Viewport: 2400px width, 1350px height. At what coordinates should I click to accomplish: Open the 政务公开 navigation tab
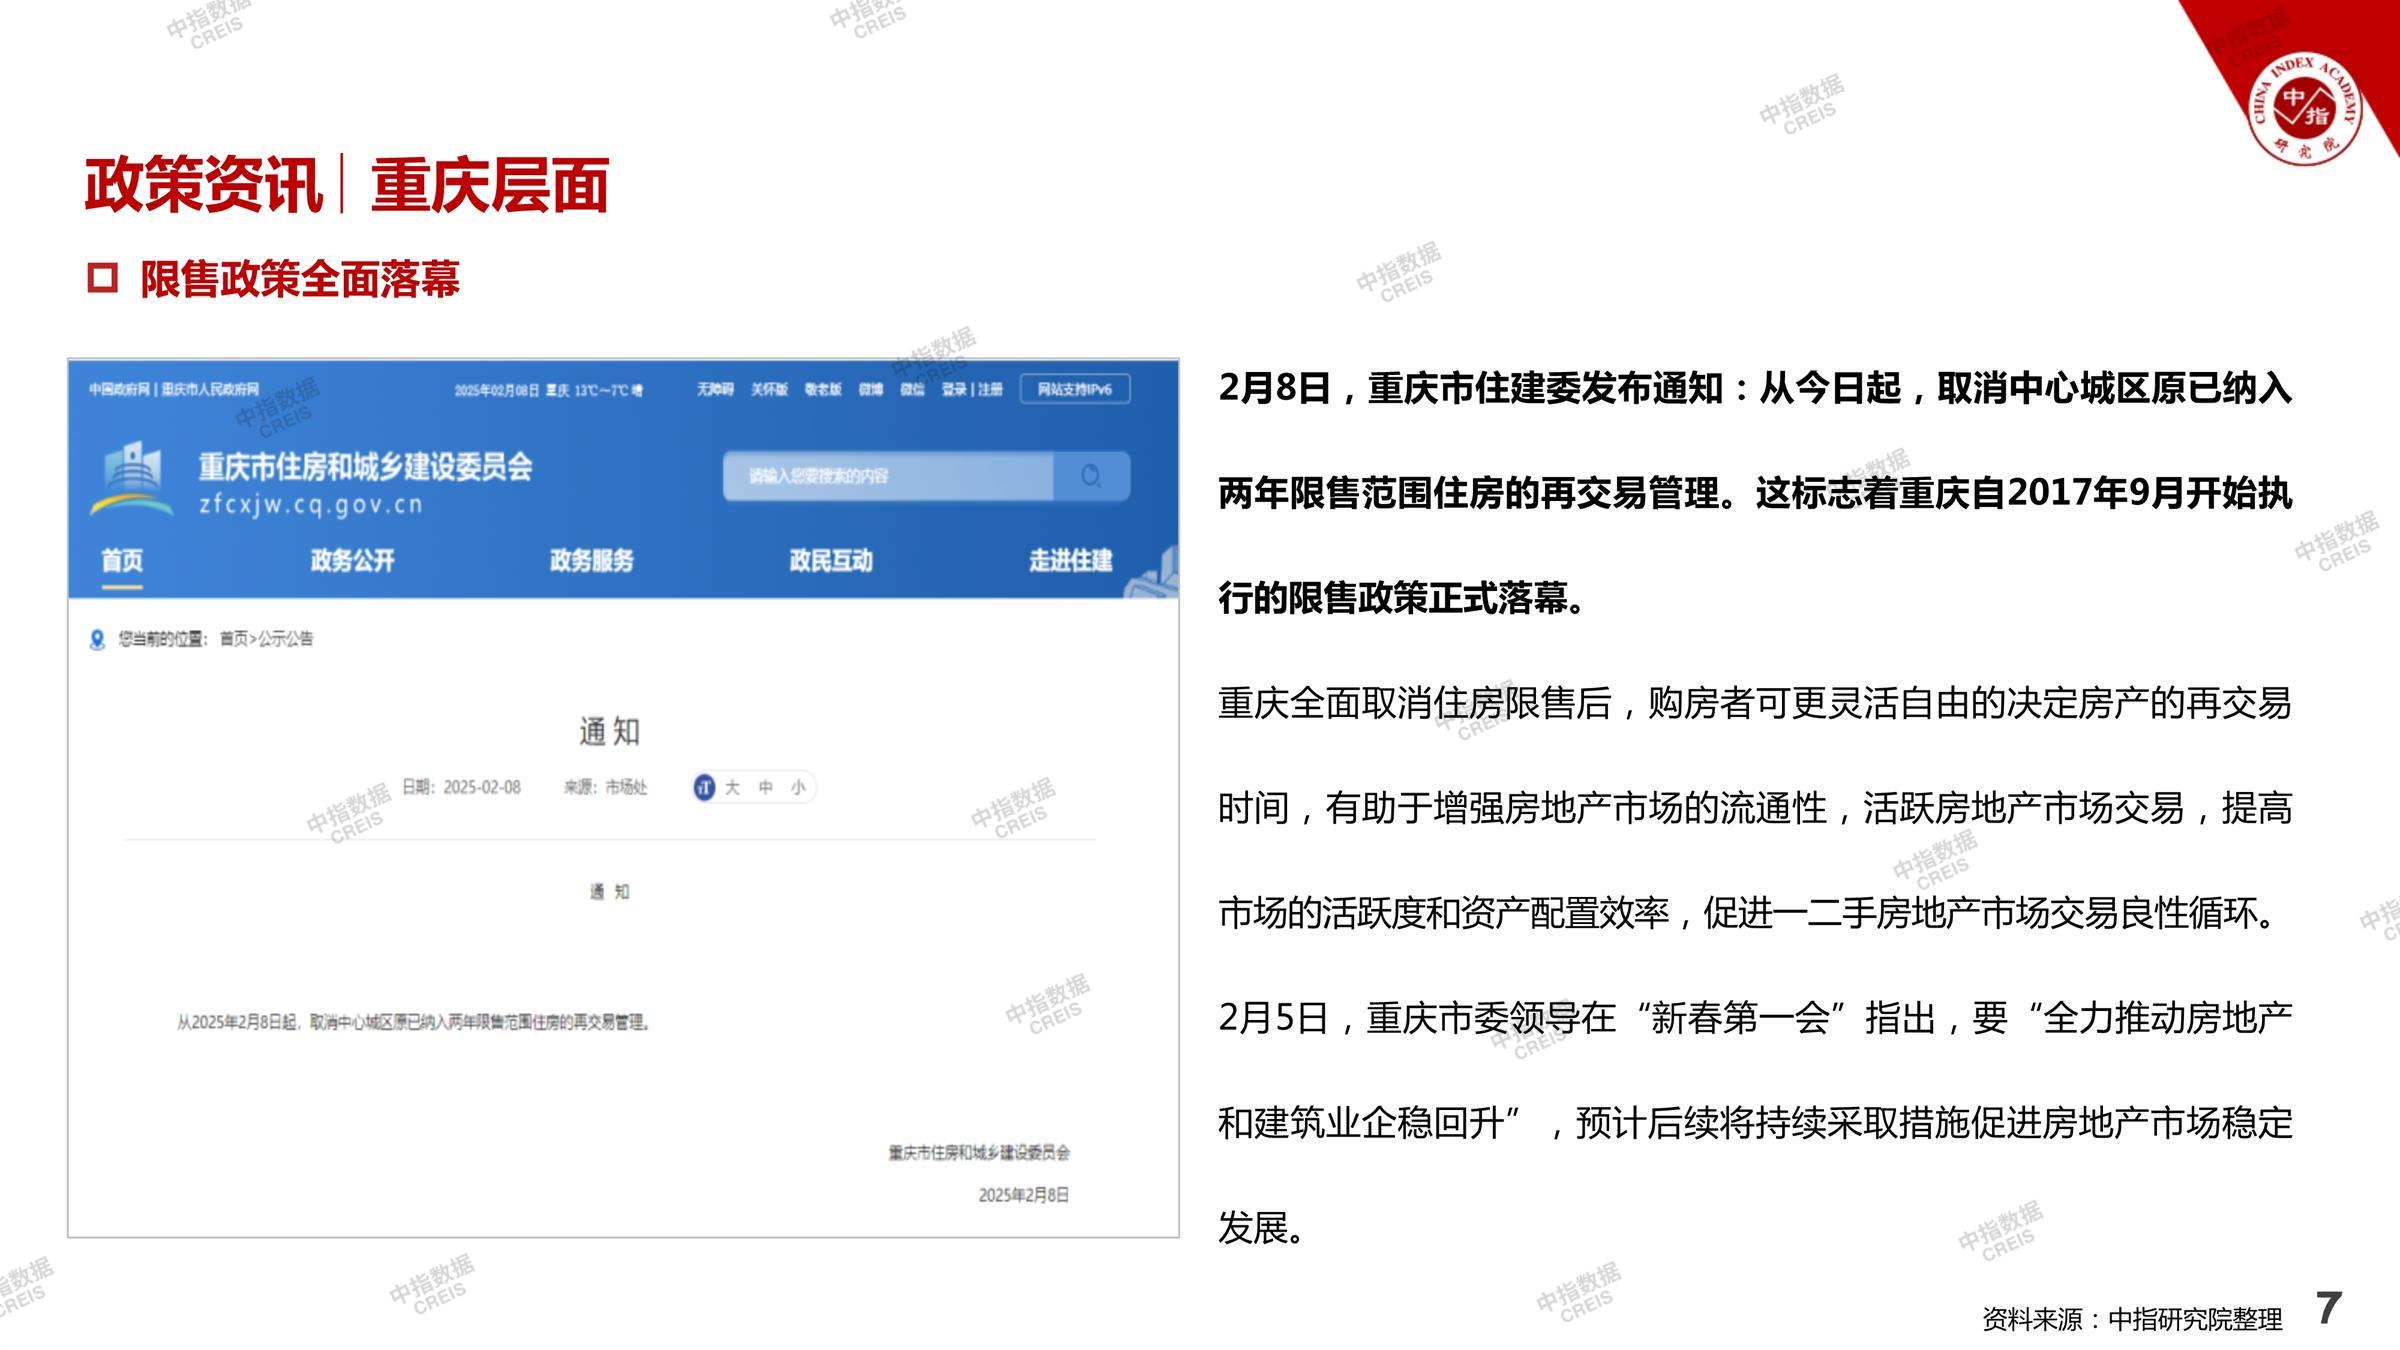(x=352, y=560)
